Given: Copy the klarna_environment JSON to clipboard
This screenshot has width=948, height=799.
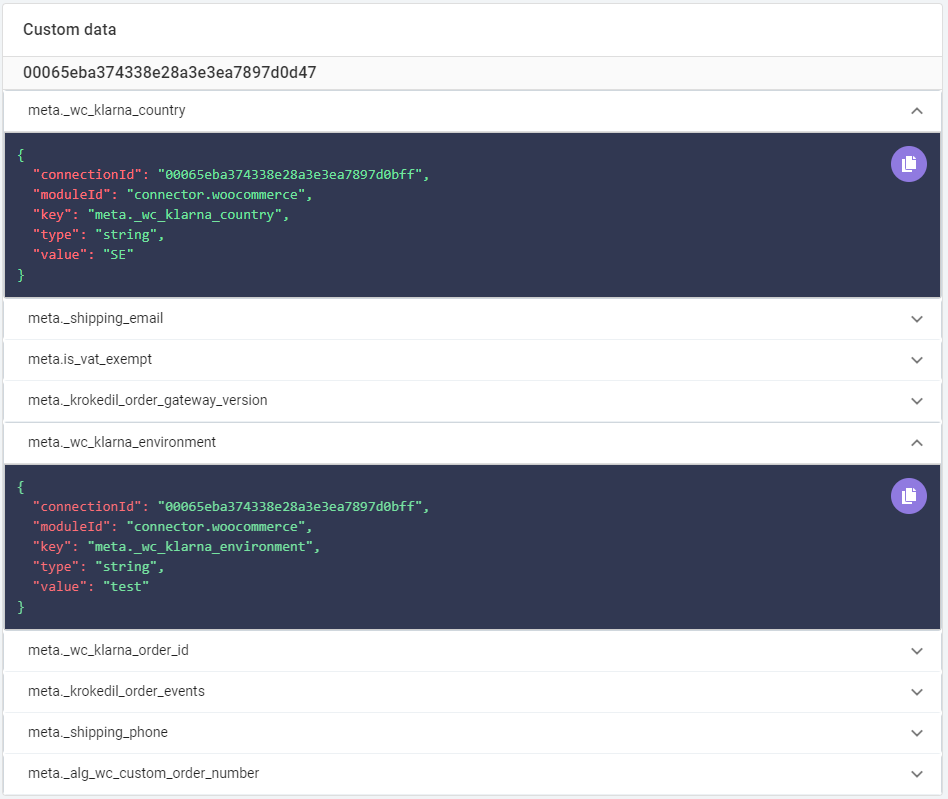Looking at the screenshot, I should (x=908, y=496).
